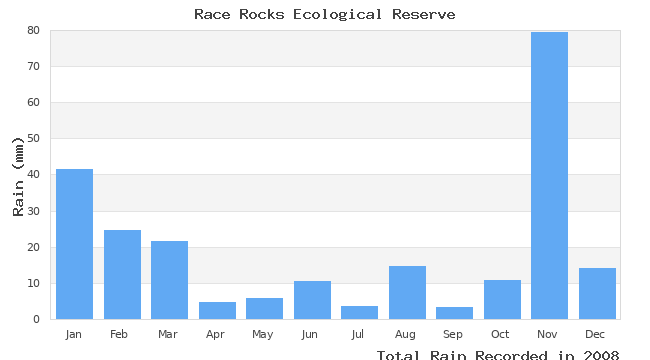This screenshot has height=360, width=650.
Task: Click the 'Race Rocks Ecological Reserve' title
Action: tap(325, 15)
